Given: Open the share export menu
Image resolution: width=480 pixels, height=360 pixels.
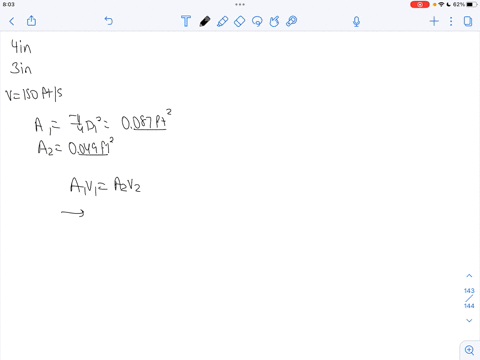Looking at the screenshot, I should [x=31, y=21].
